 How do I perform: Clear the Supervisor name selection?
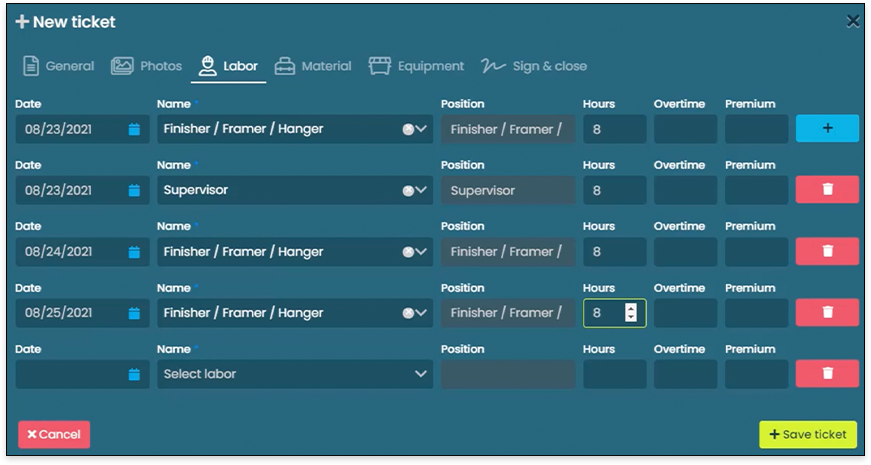pyautogui.click(x=408, y=190)
